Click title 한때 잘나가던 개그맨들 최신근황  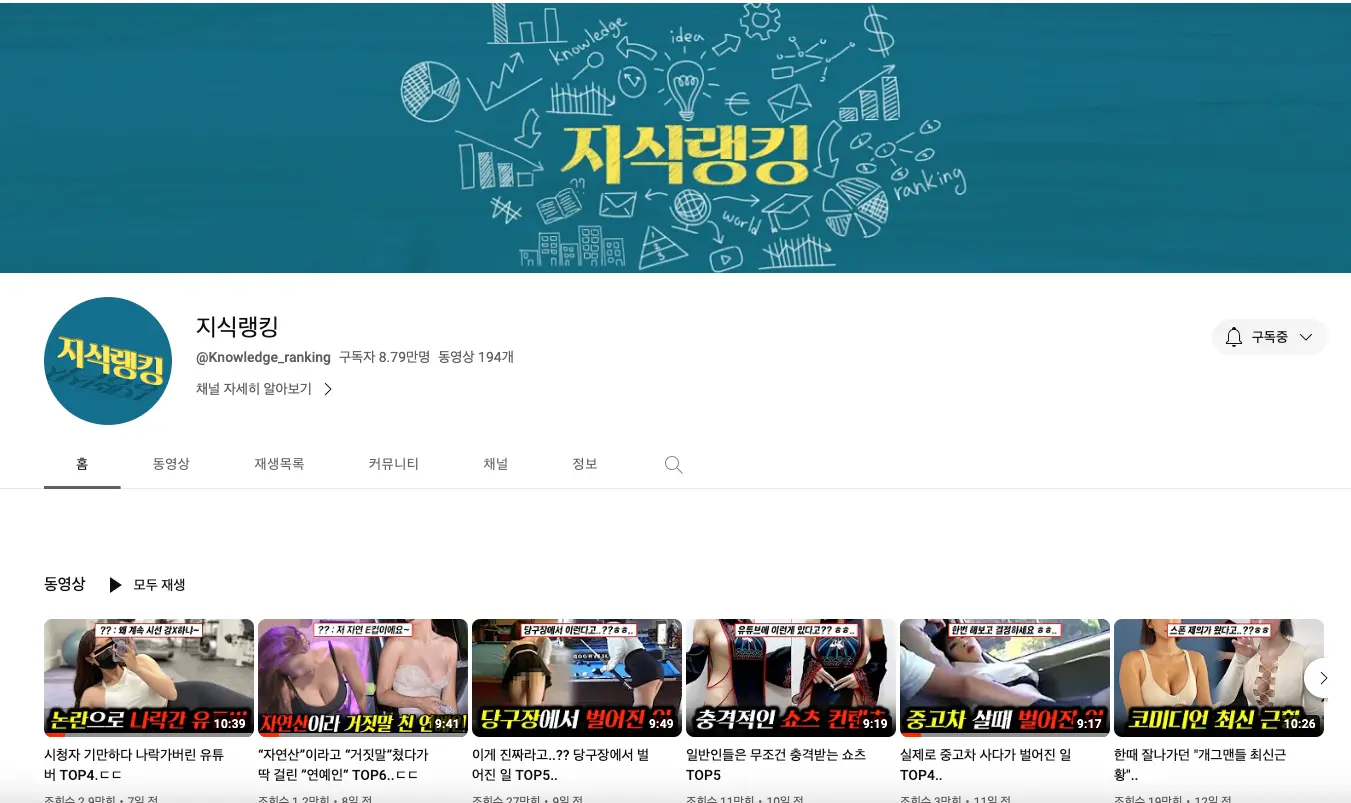pos(1200,765)
